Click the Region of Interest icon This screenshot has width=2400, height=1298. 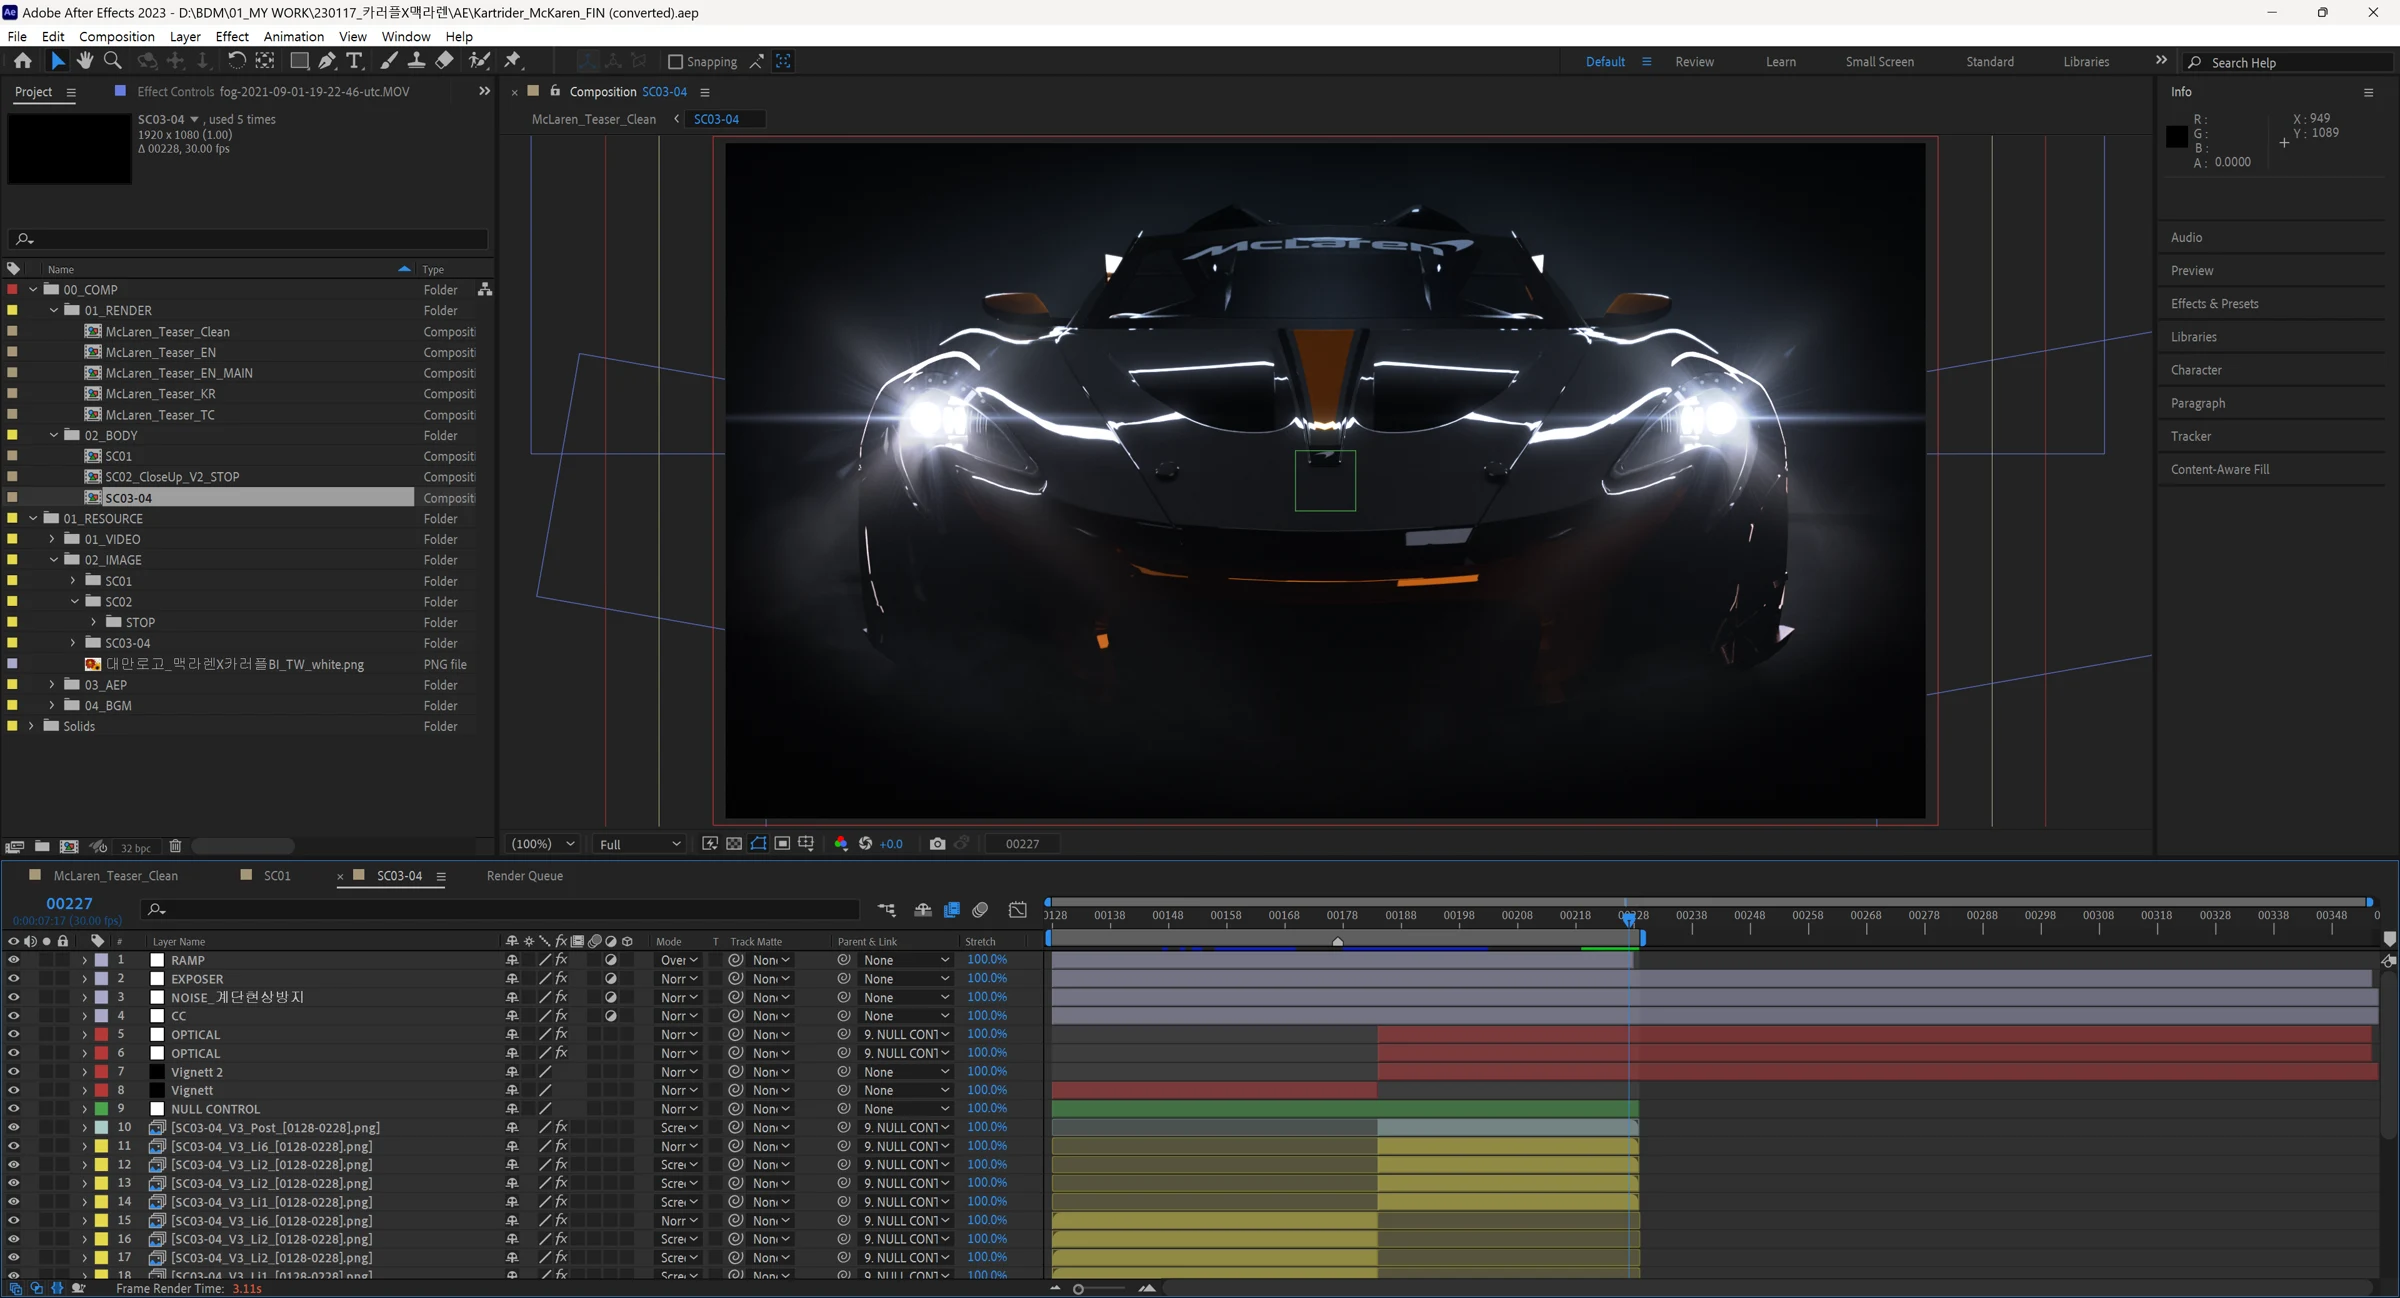point(783,844)
